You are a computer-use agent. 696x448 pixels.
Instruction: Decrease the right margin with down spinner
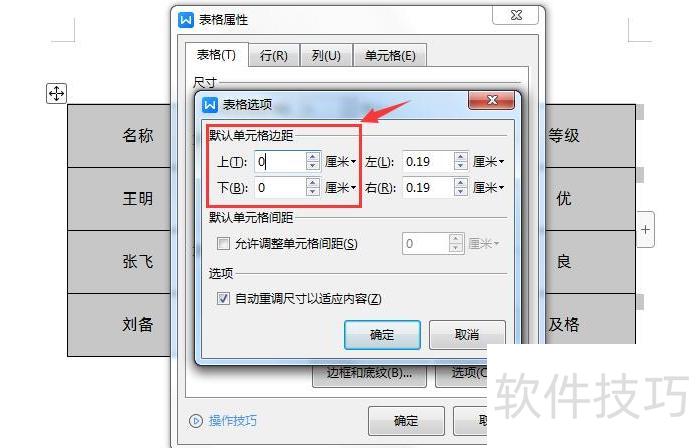pyautogui.click(x=460, y=192)
